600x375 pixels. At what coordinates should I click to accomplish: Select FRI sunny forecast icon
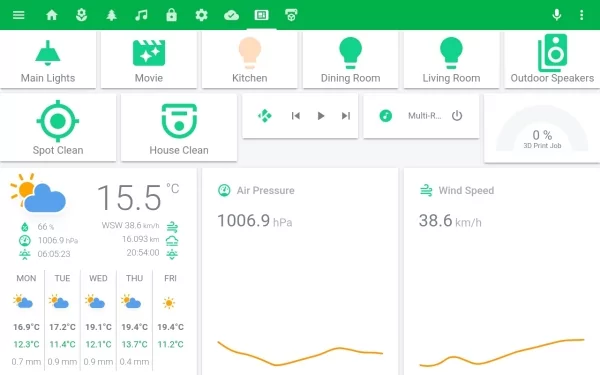[x=169, y=303]
